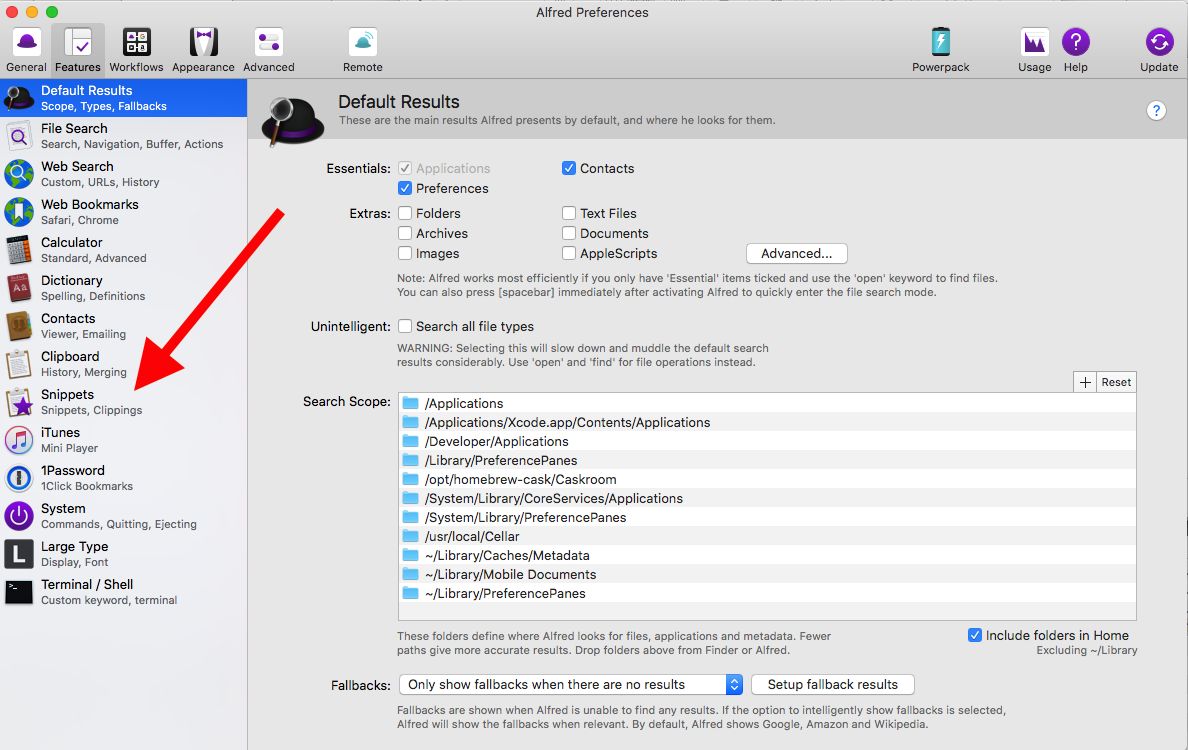Enable the AppleScripts checkbox
Screen dimensions: 1188x750
pyautogui.click(x=569, y=253)
